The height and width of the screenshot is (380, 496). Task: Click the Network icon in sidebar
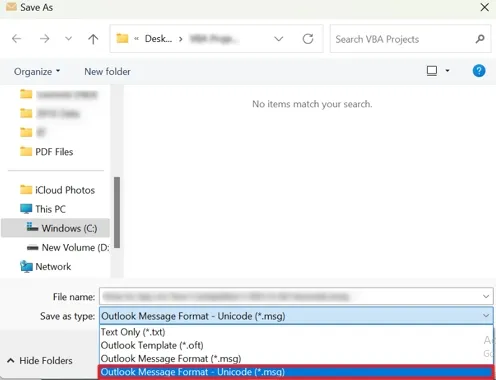(x=26, y=267)
